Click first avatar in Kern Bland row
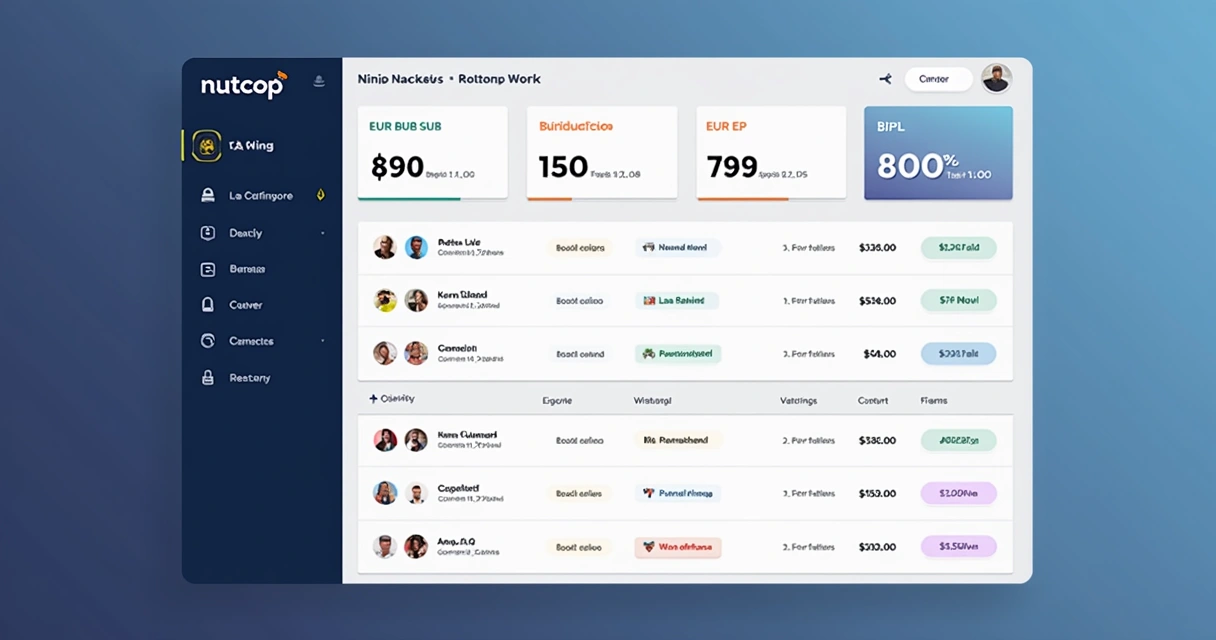Viewport: 1216px width, 640px height. click(x=385, y=300)
